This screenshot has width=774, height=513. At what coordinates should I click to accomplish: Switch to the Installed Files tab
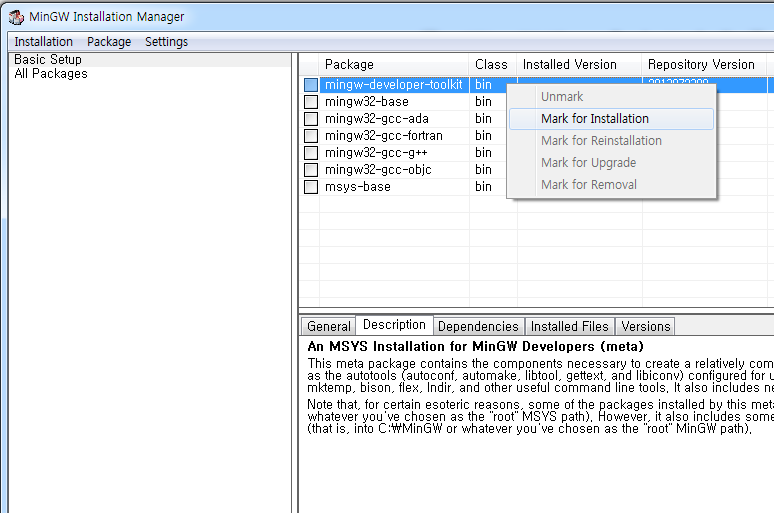coord(570,326)
